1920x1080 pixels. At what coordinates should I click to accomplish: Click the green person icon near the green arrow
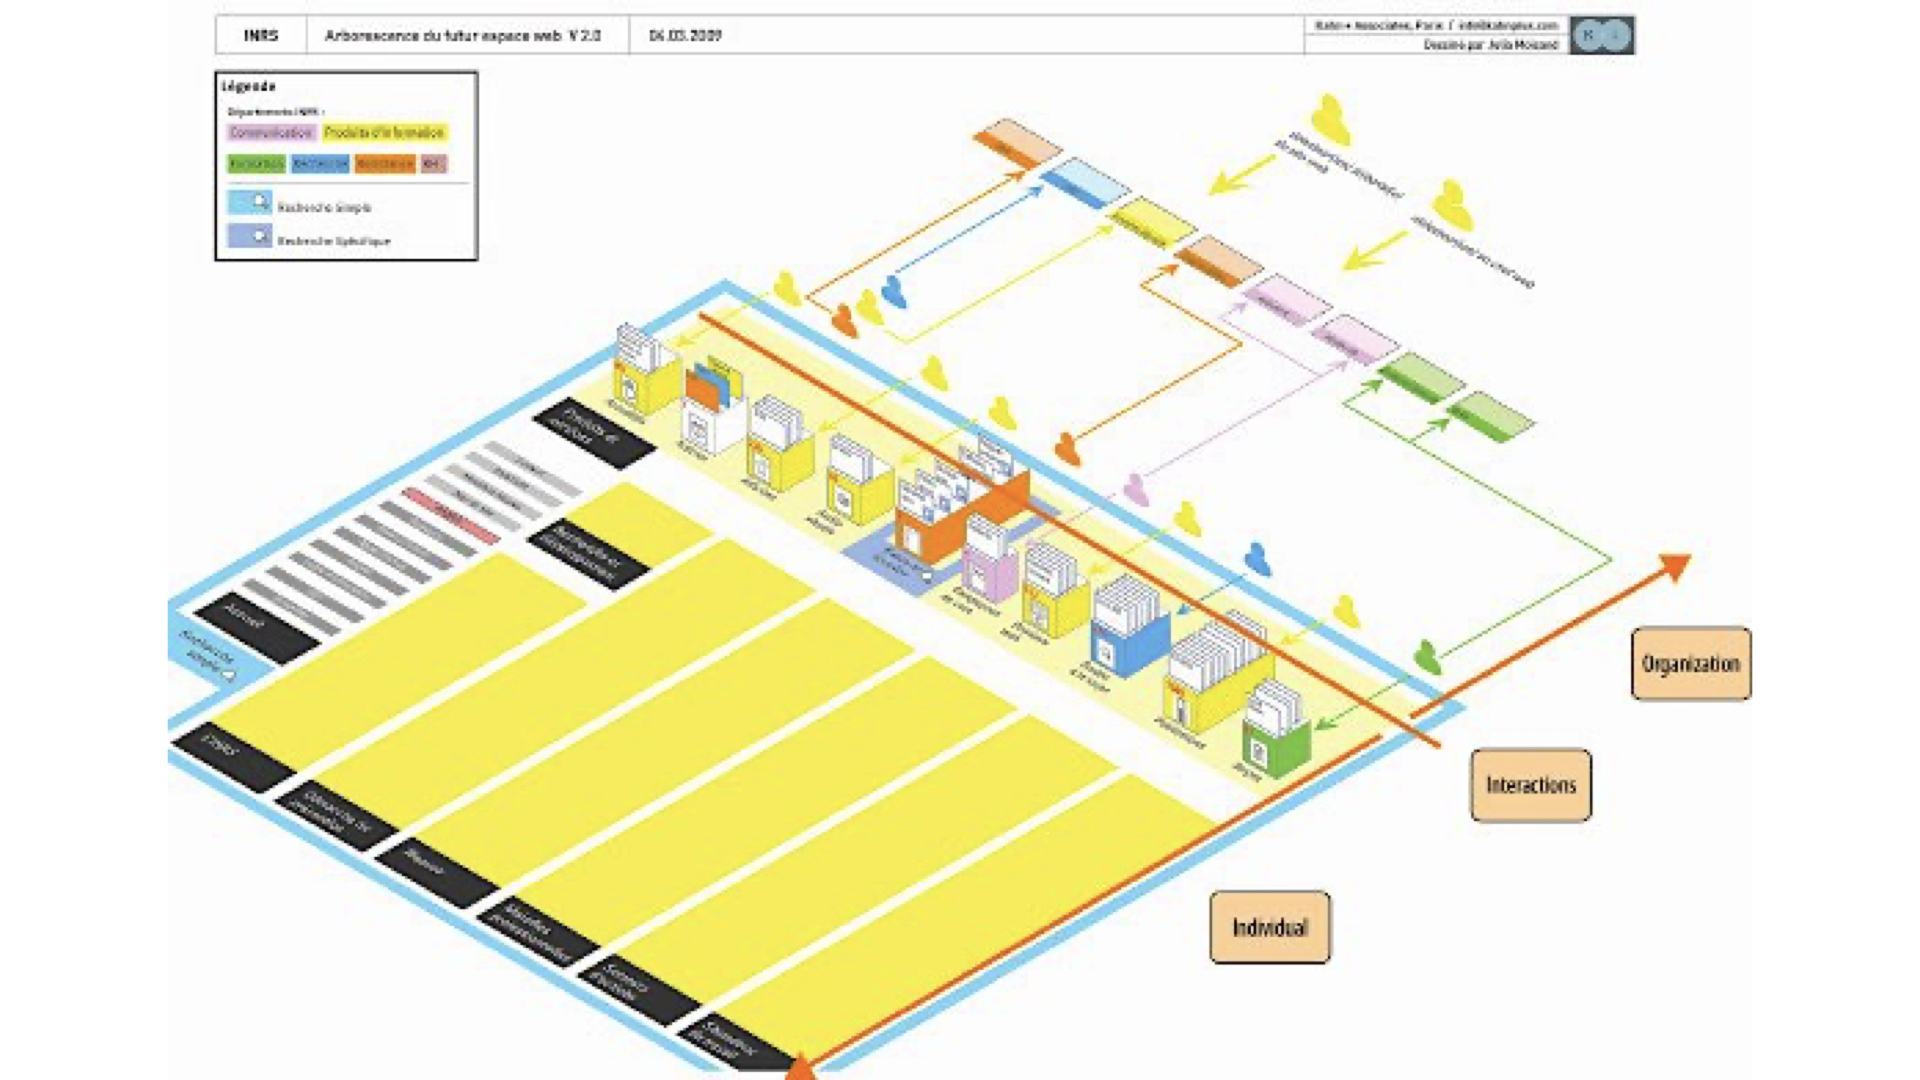click(x=1427, y=657)
